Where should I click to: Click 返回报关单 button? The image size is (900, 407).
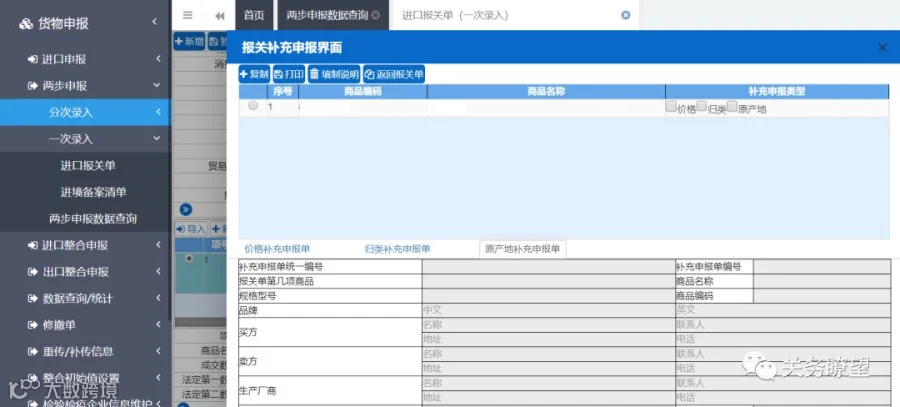(394, 74)
